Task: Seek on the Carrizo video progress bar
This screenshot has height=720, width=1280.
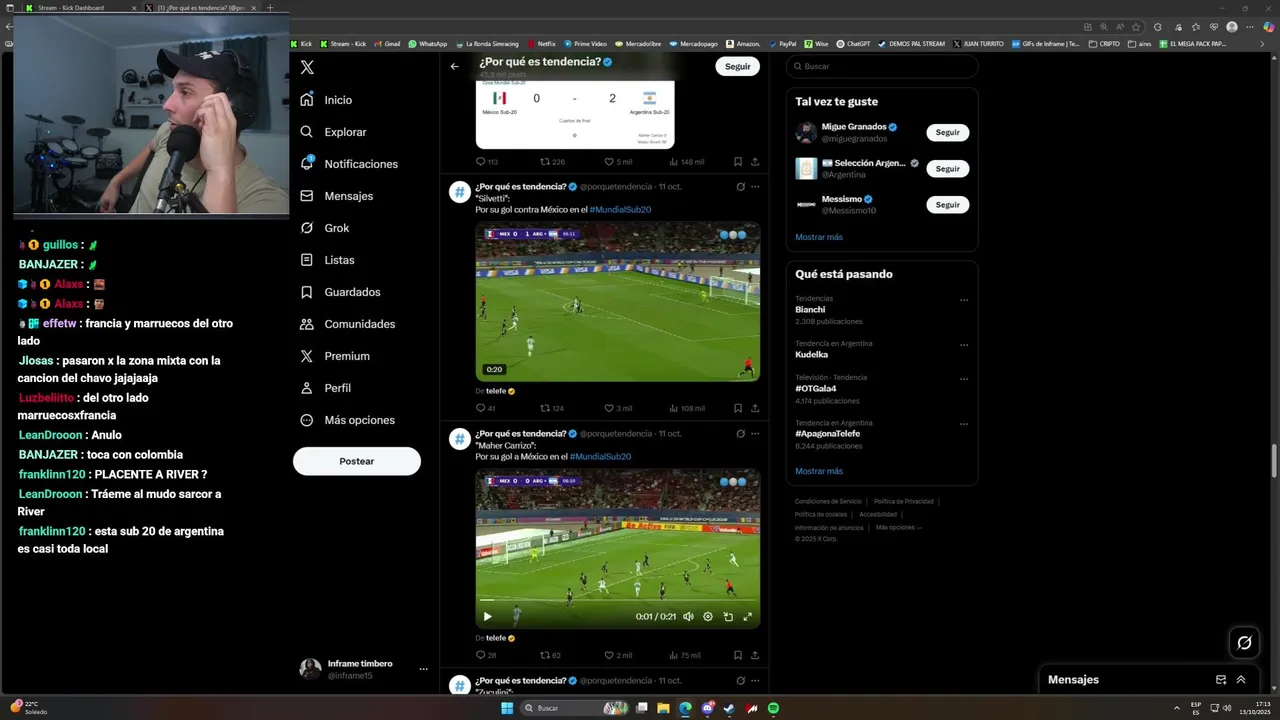Action: click(x=617, y=601)
